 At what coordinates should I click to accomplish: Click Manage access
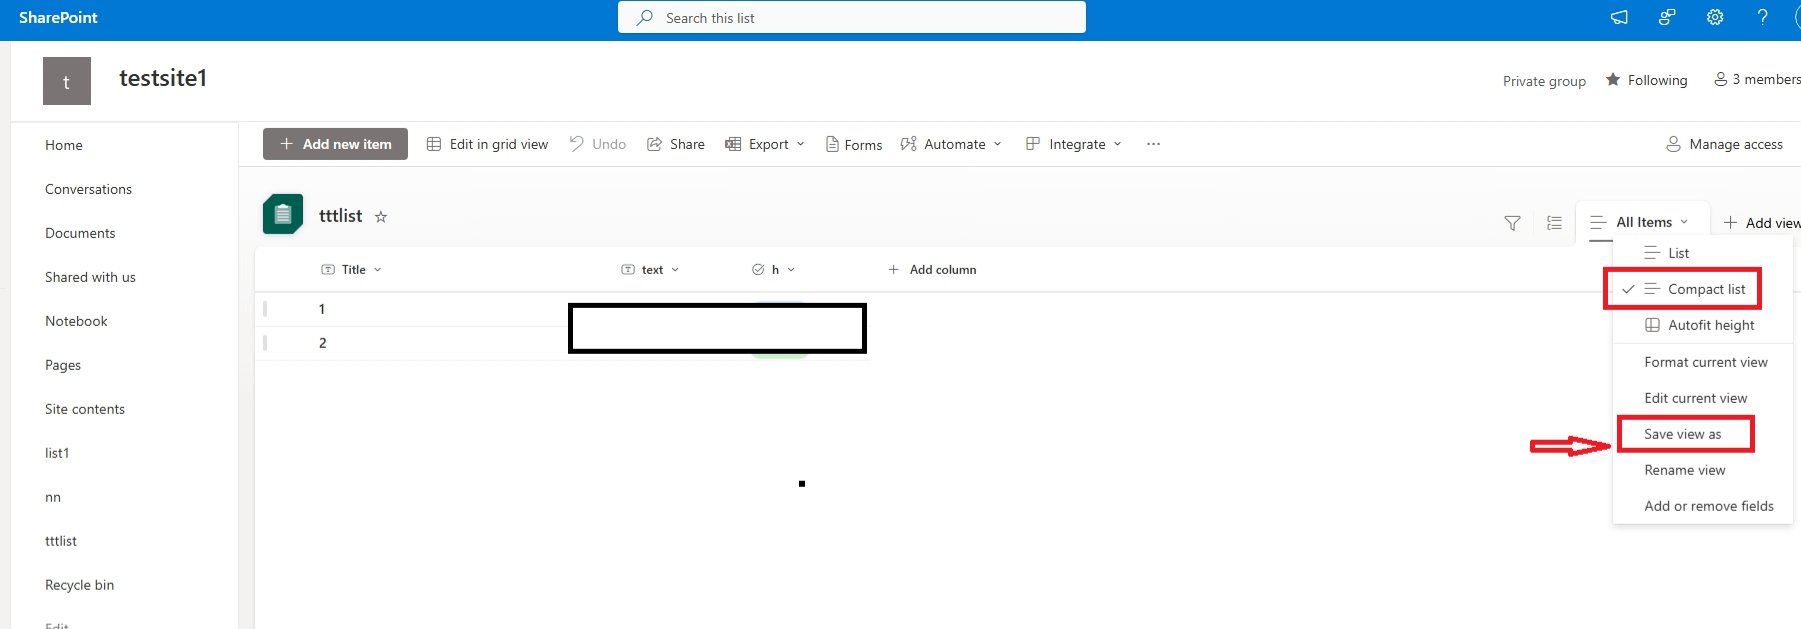pos(1724,144)
